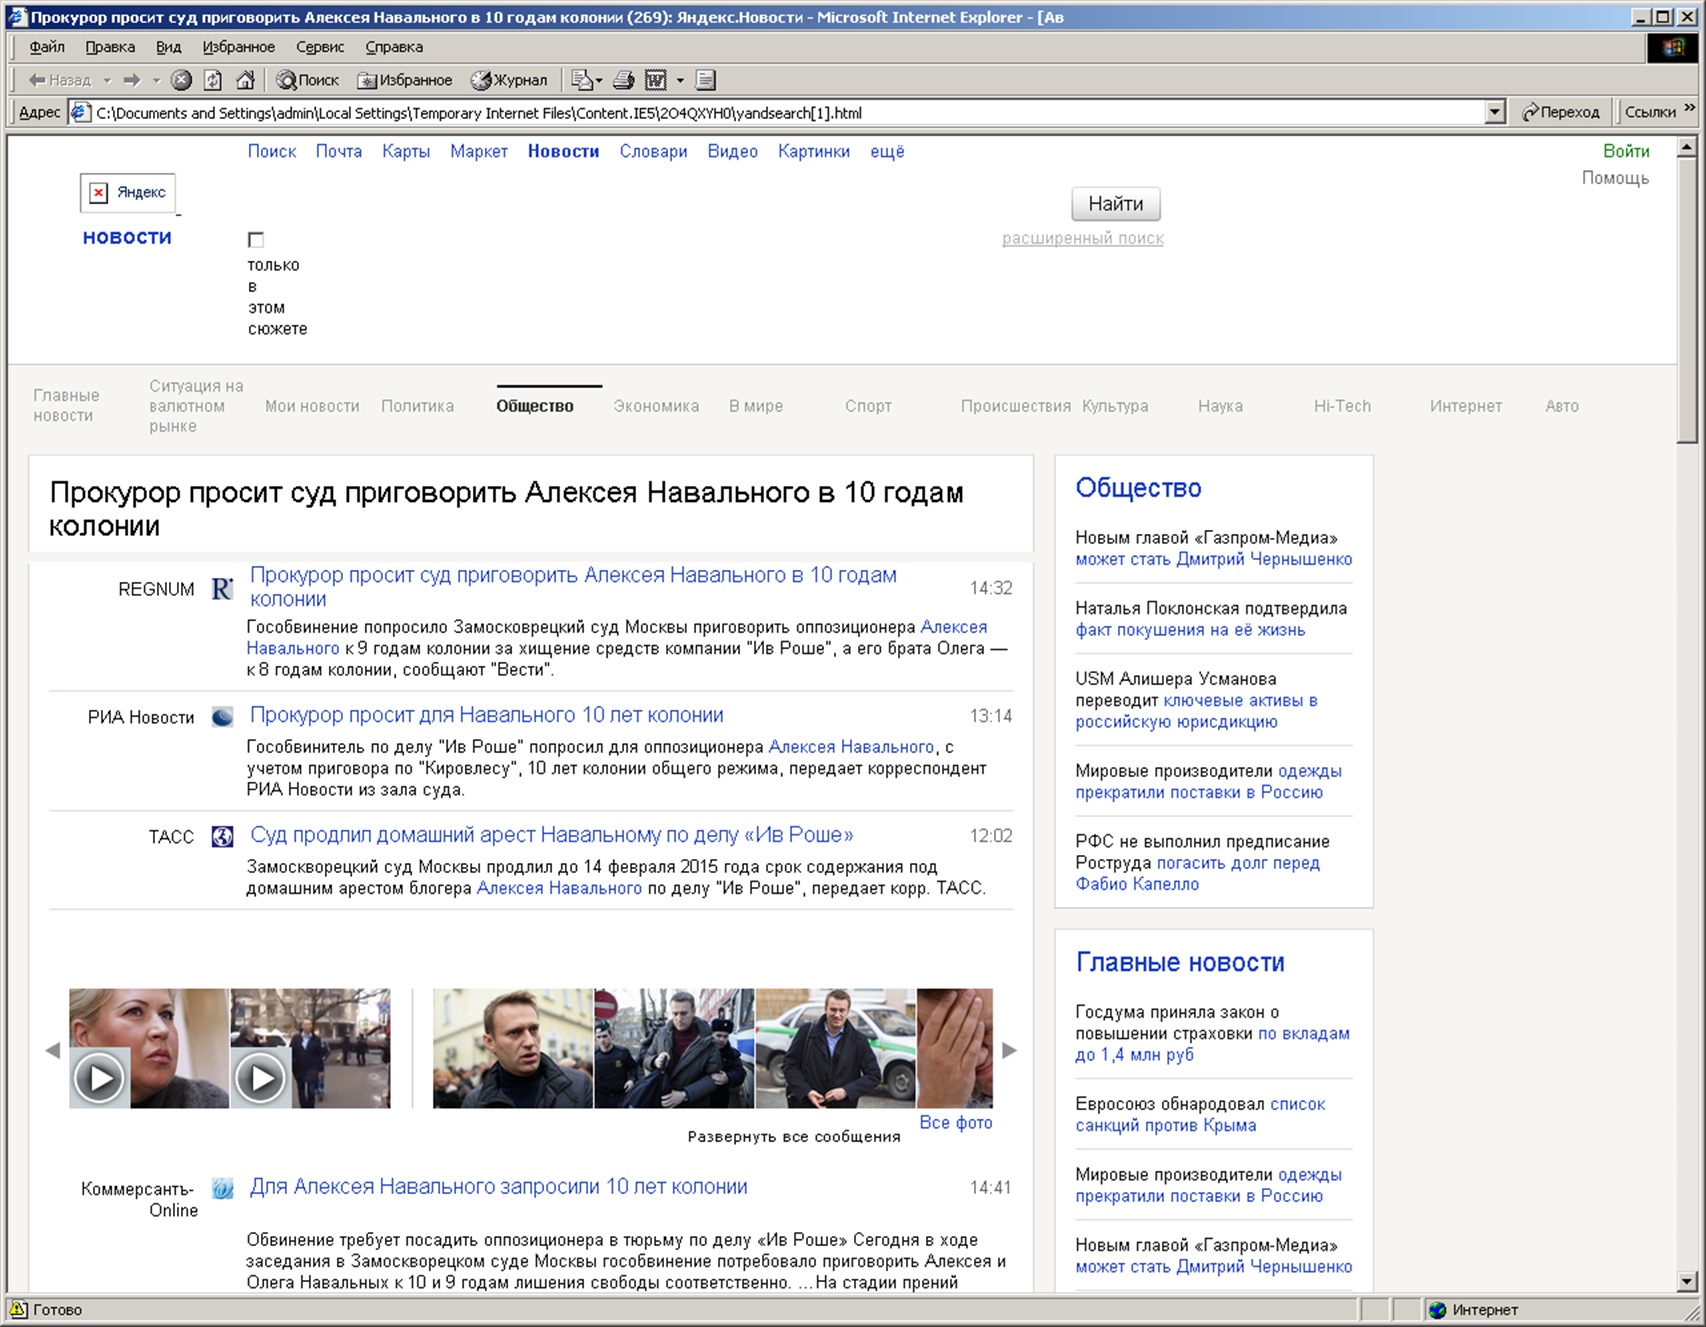Click the Переход go button

pyautogui.click(x=1561, y=112)
